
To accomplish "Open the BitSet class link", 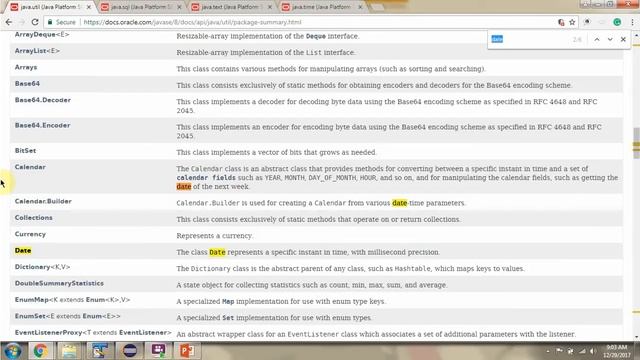I will (x=25, y=151).
